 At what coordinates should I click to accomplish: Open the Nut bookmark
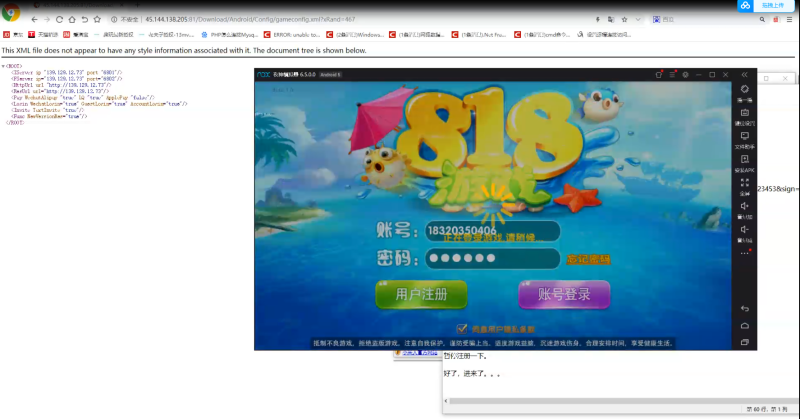pyautogui.click(x=480, y=35)
